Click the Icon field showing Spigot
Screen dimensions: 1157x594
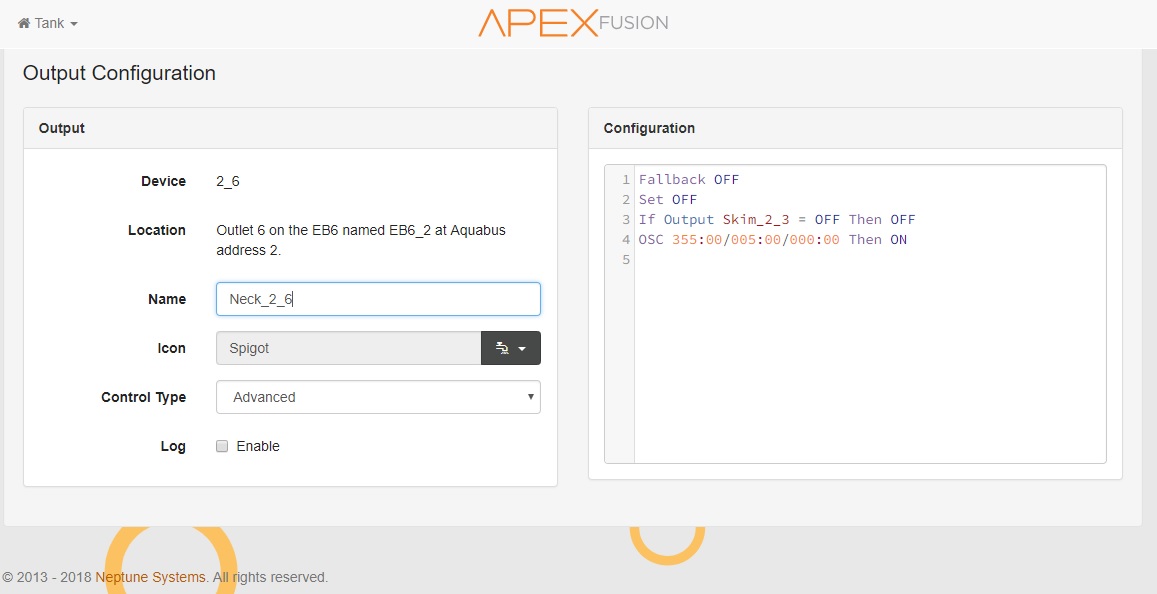tap(348, 348)
